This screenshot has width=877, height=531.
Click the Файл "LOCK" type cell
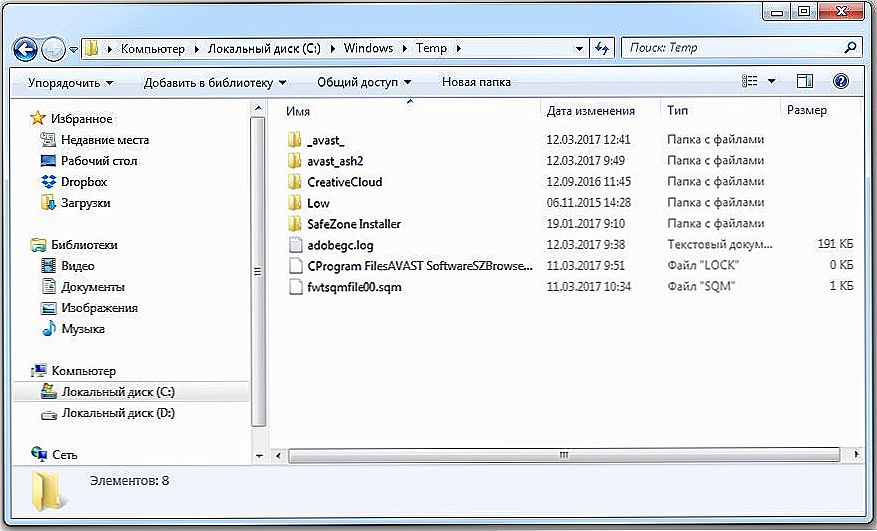coord(704,265)
